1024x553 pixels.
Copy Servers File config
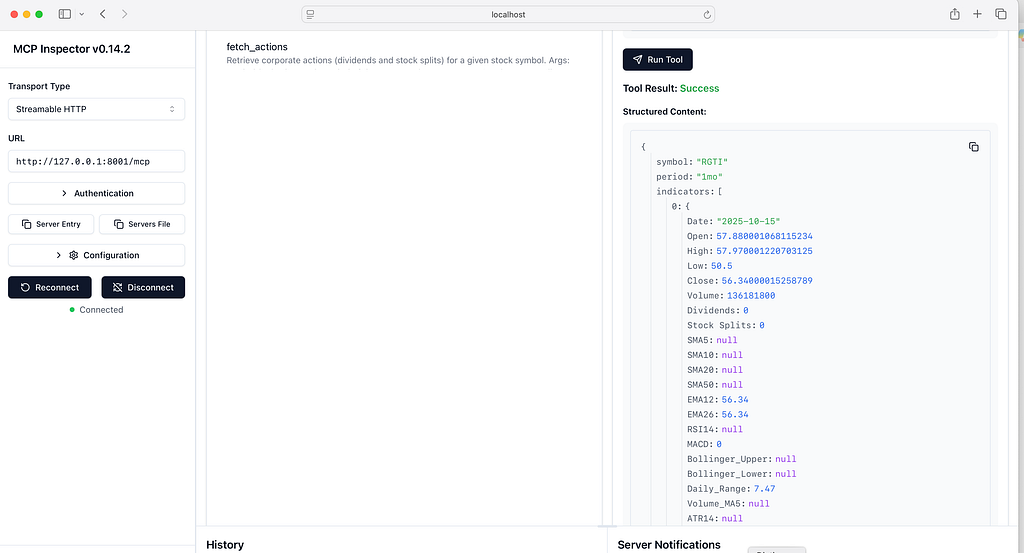(142, 224)
